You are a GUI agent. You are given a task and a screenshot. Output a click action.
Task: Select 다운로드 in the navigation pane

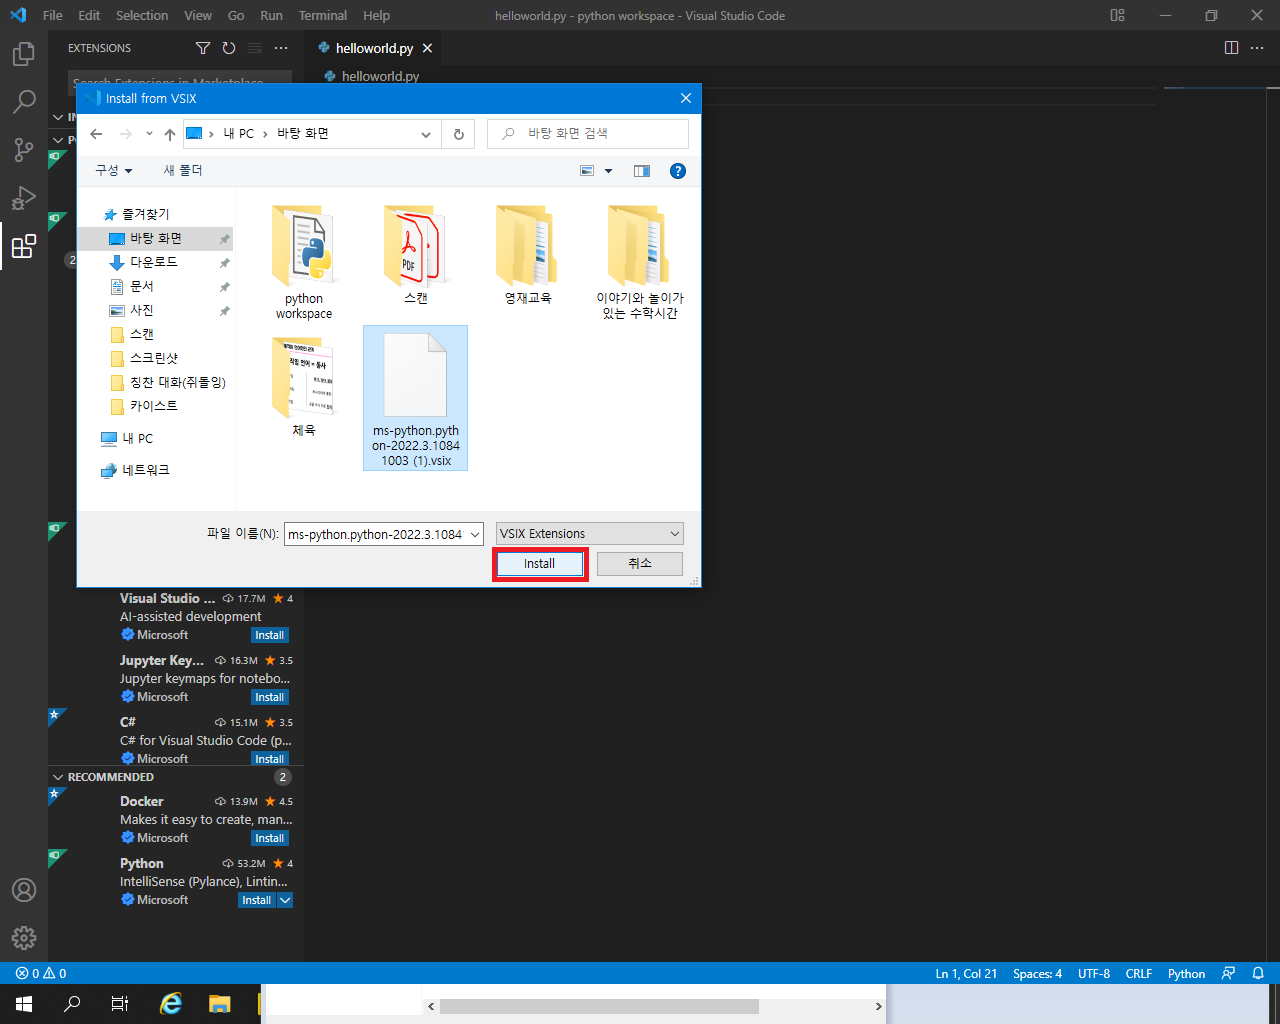tap(154, 262)
